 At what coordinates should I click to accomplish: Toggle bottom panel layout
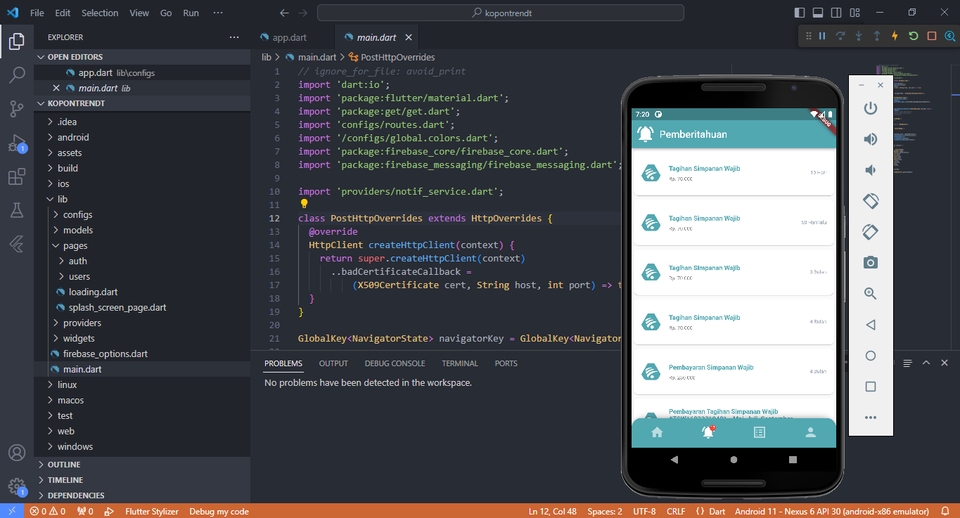[817, 12]
